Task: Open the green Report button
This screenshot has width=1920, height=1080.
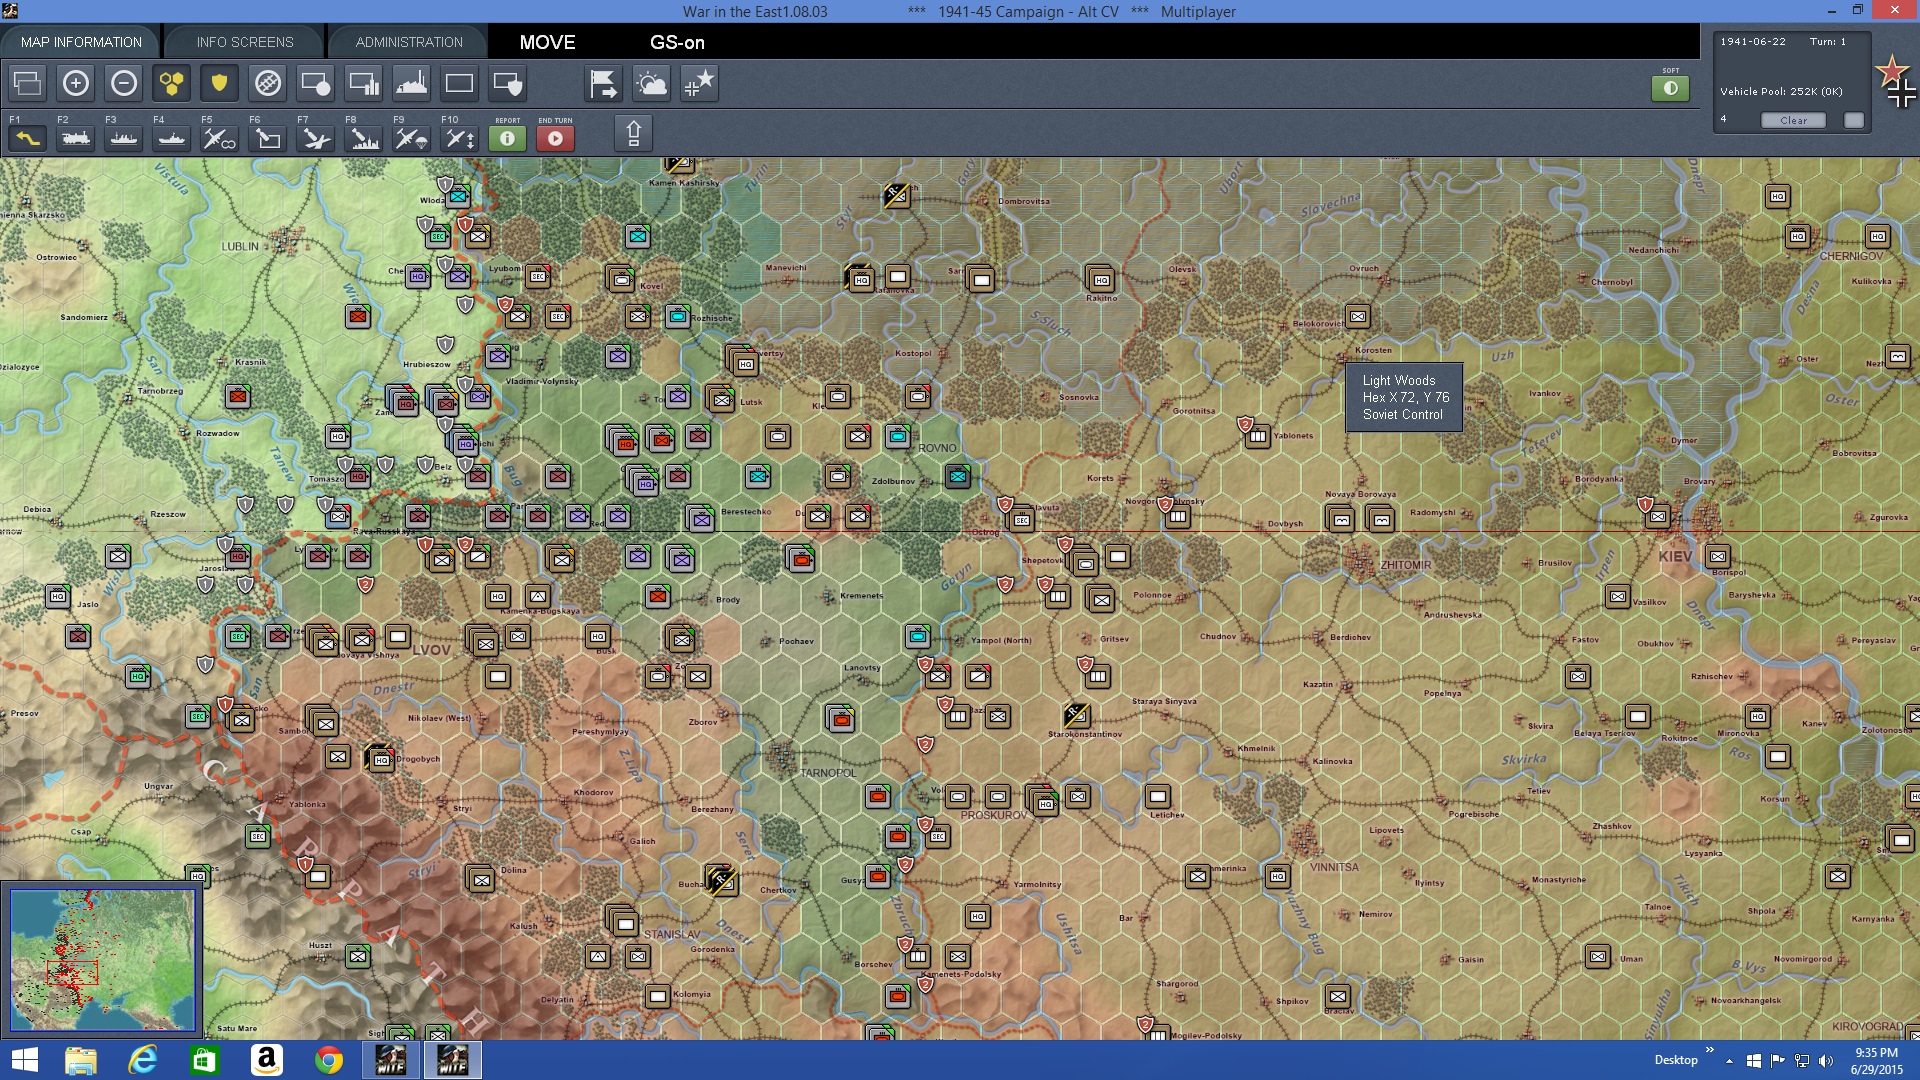Action: [507, 138]
